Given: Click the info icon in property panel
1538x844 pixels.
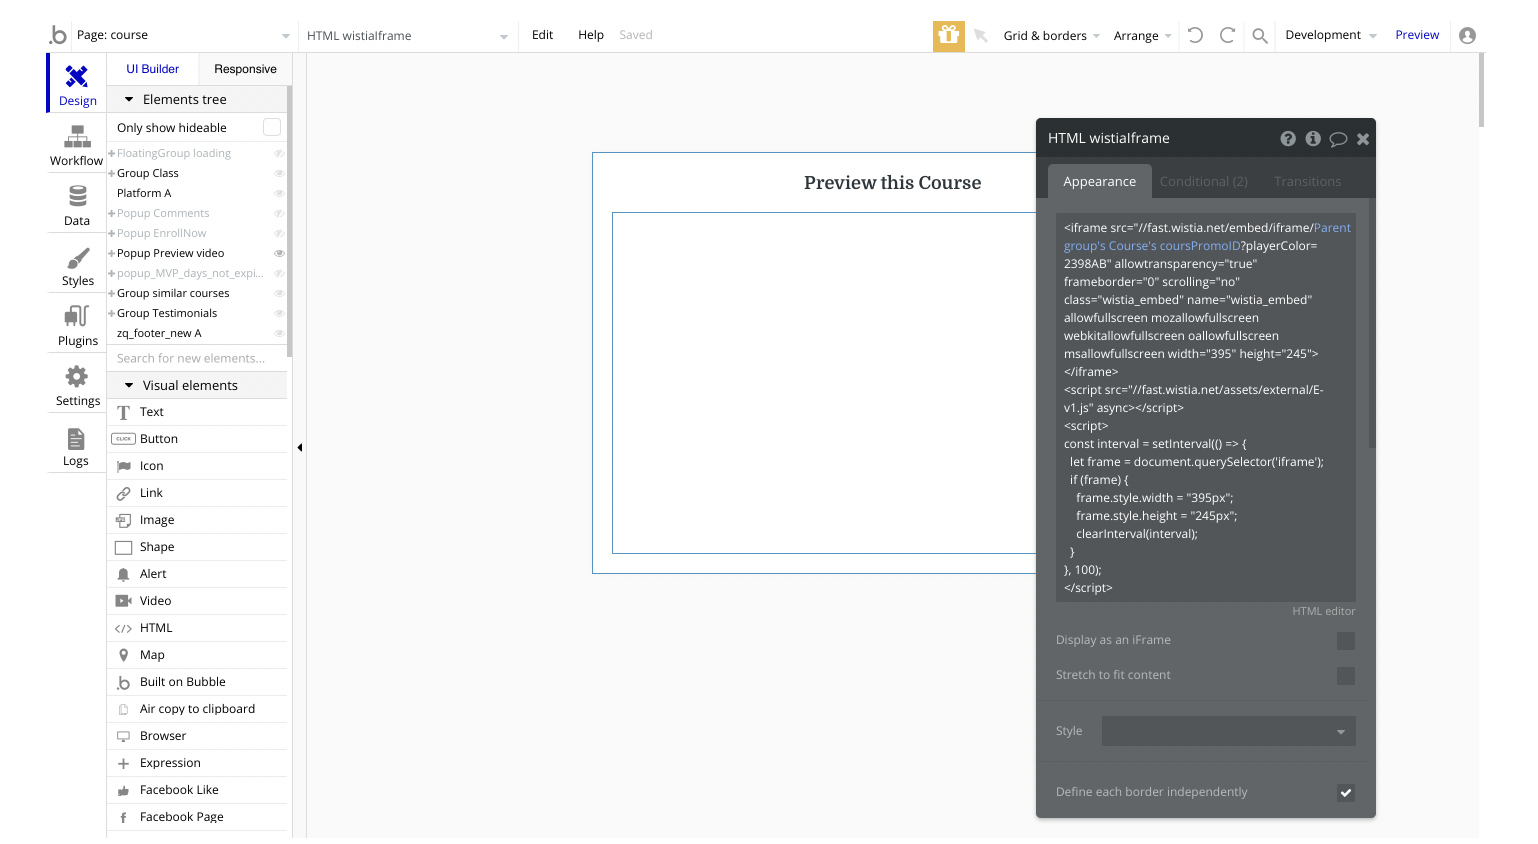Looking at the screenshot, I should click(1313, 139).
